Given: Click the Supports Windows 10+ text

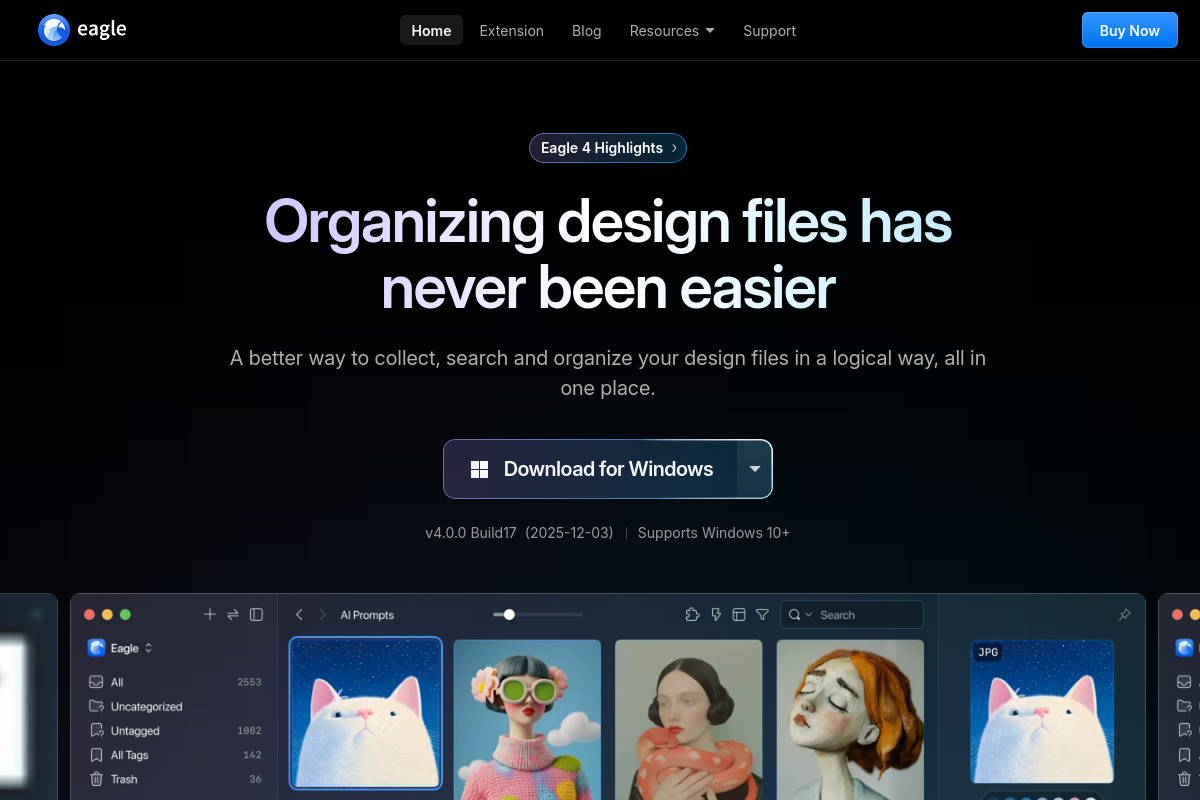Looking at the screenshot, I should point(714,533).
